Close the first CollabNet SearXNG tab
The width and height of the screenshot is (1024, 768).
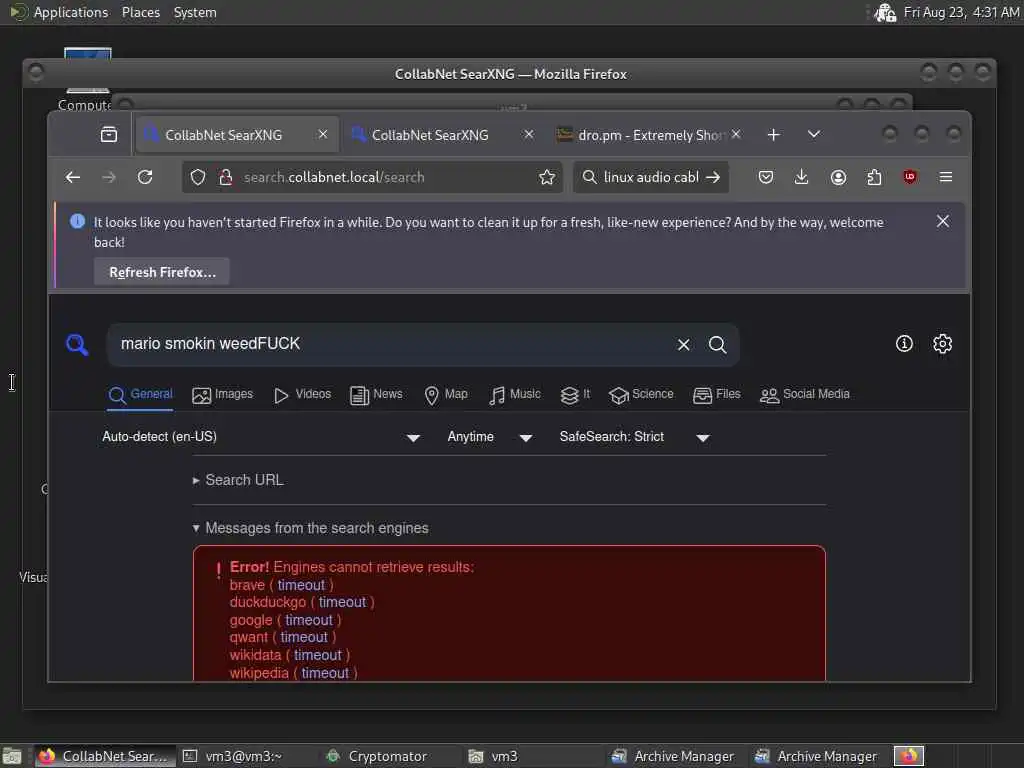(323, 134)
